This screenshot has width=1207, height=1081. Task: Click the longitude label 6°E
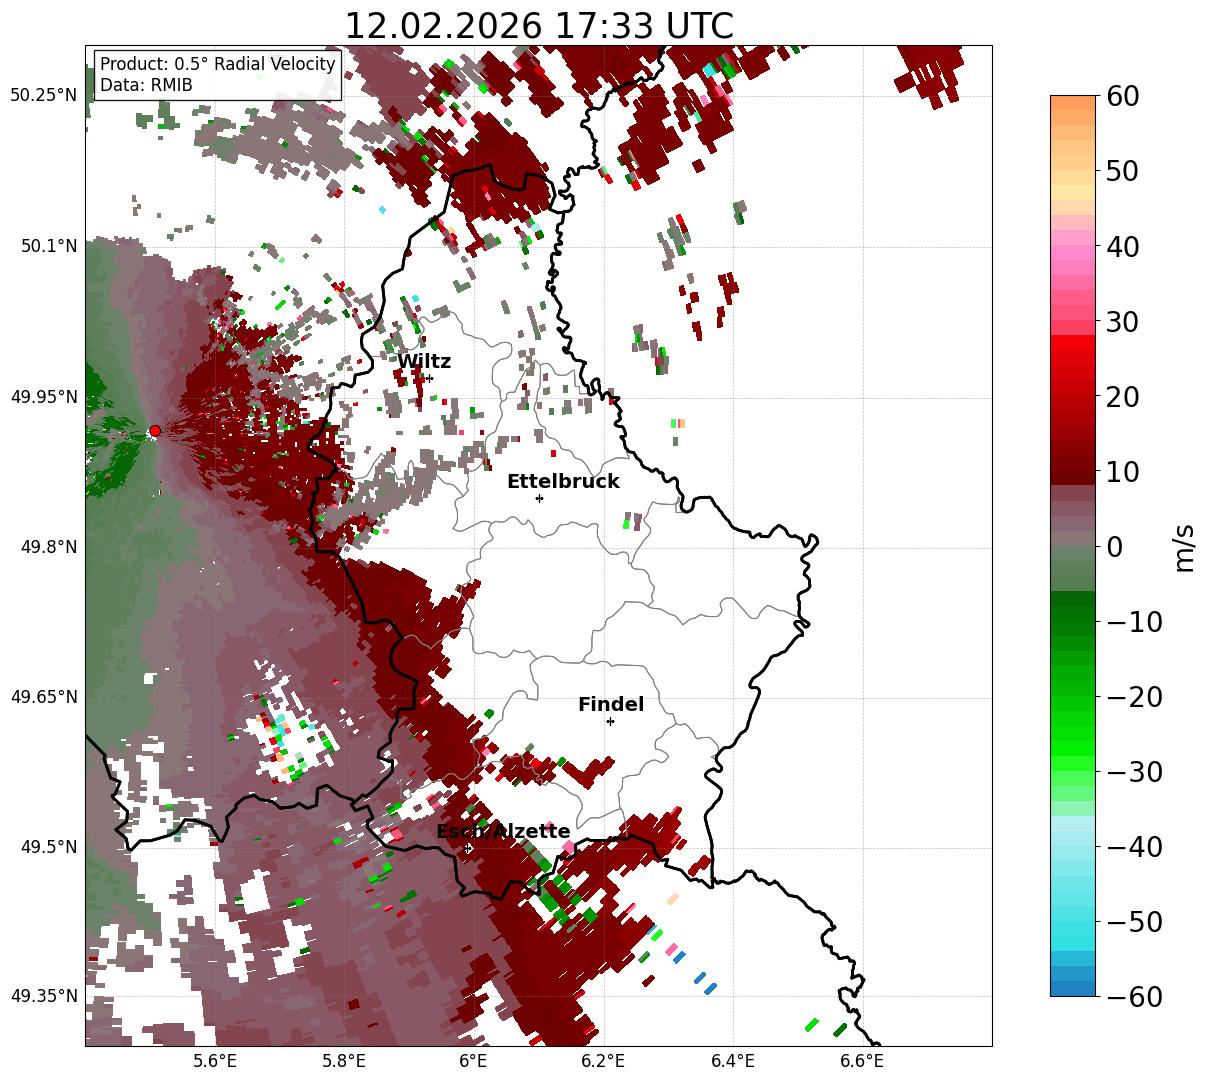473,1061
